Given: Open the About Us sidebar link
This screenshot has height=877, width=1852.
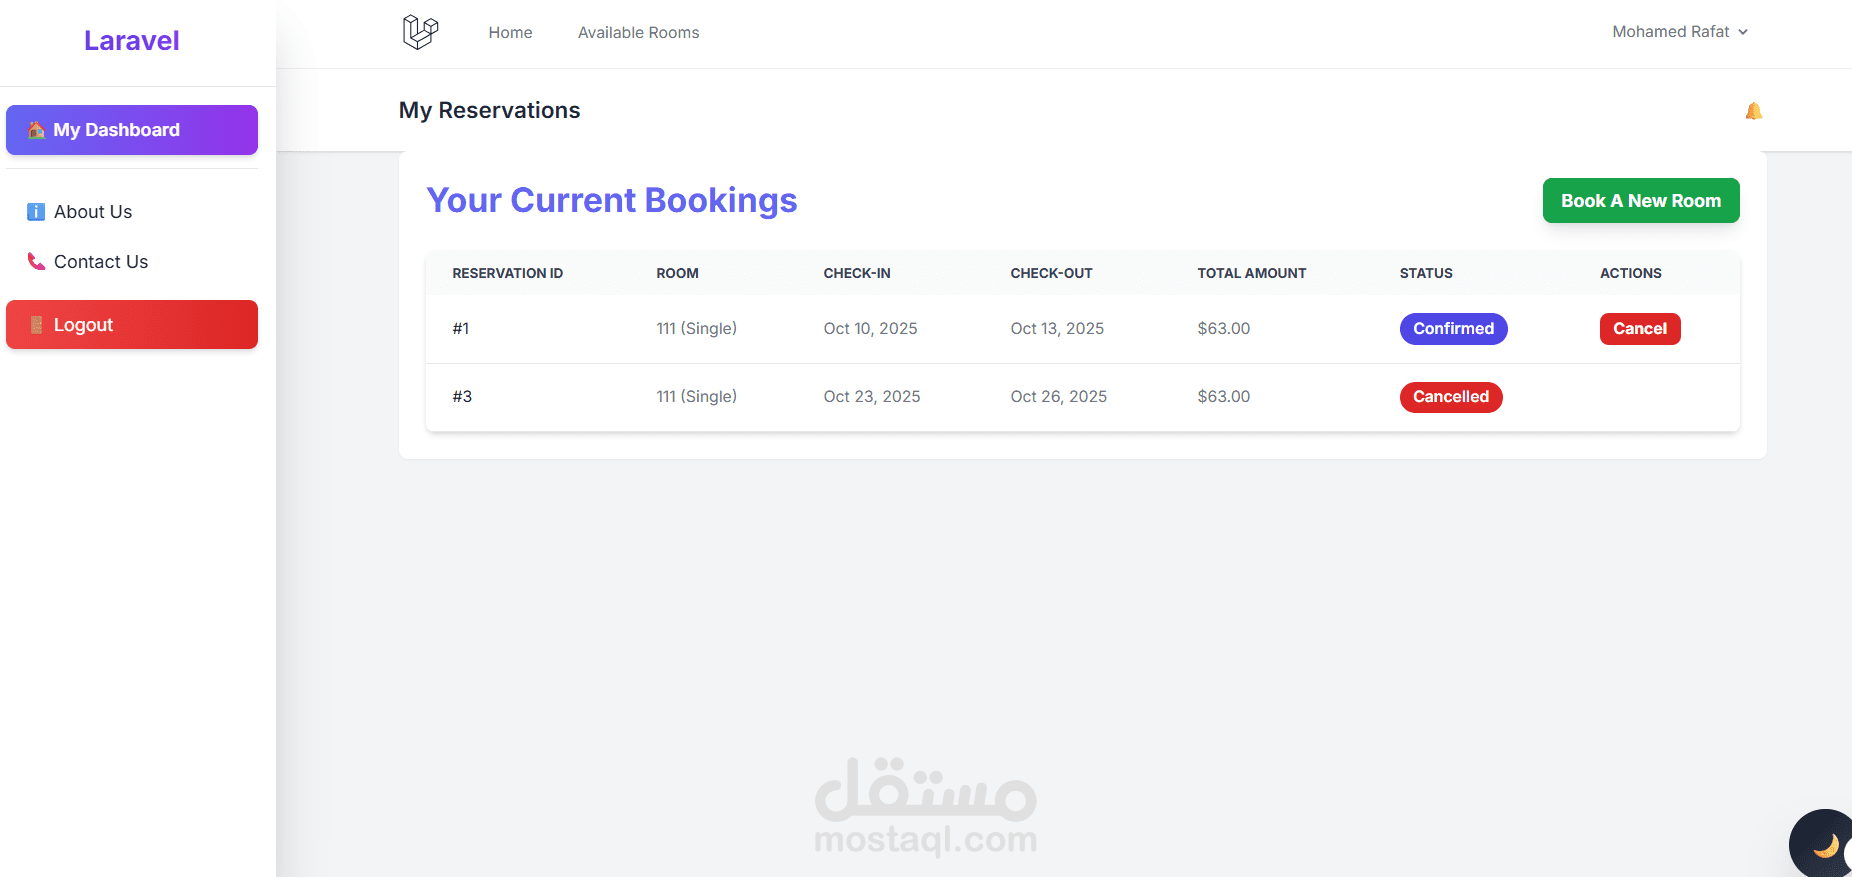Looking at the screenshot, I should (93, 212).
